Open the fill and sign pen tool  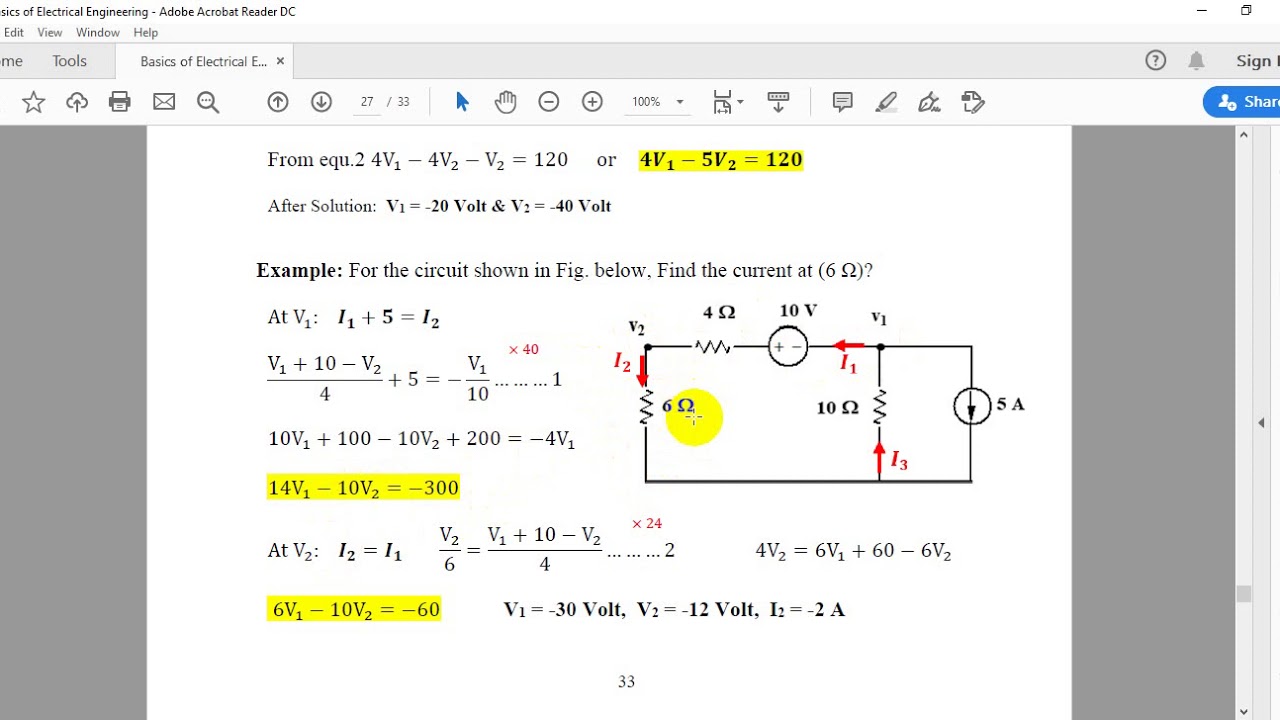coord(929,102)
